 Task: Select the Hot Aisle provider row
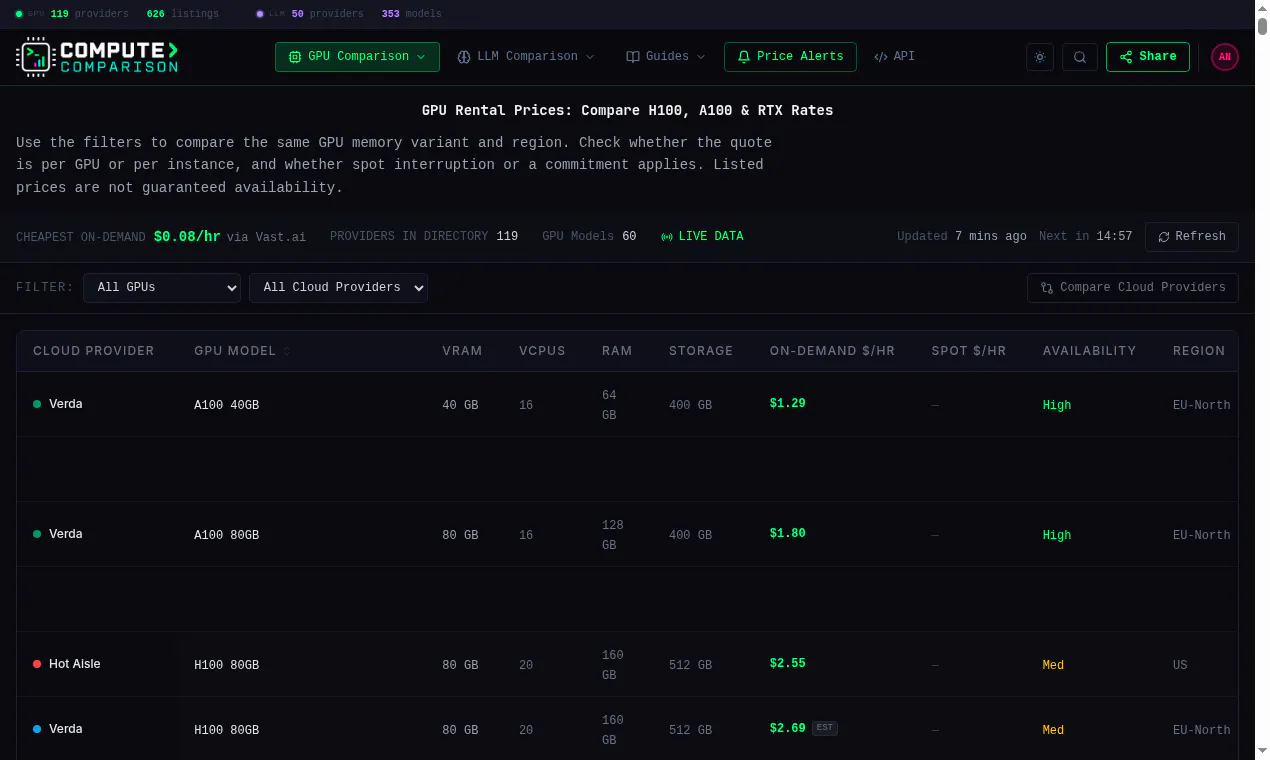pyautogui.click(x=627, y=664)
